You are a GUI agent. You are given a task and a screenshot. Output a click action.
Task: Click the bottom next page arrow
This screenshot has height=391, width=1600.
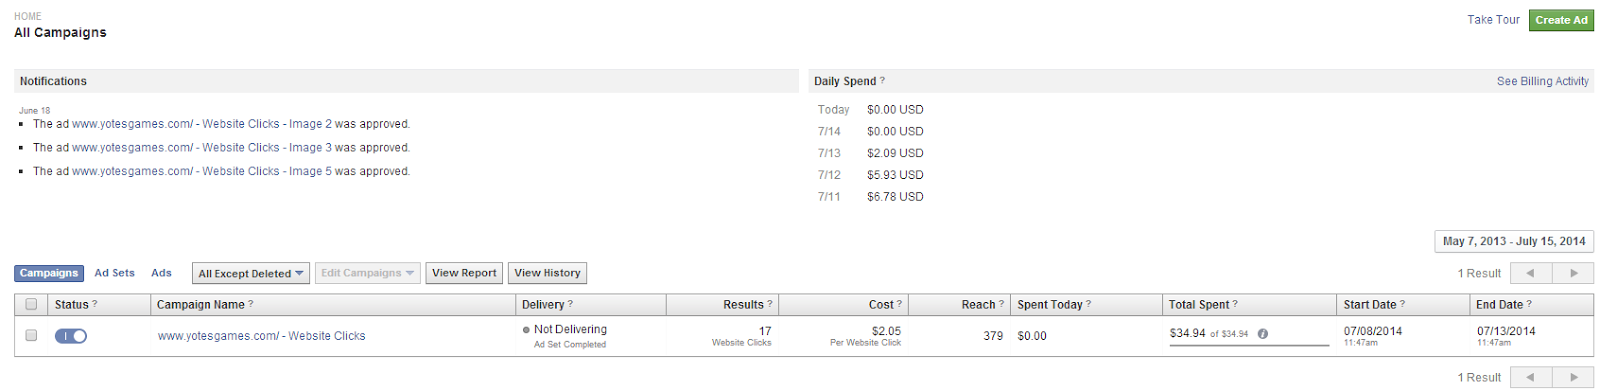tap(1573, 377)
